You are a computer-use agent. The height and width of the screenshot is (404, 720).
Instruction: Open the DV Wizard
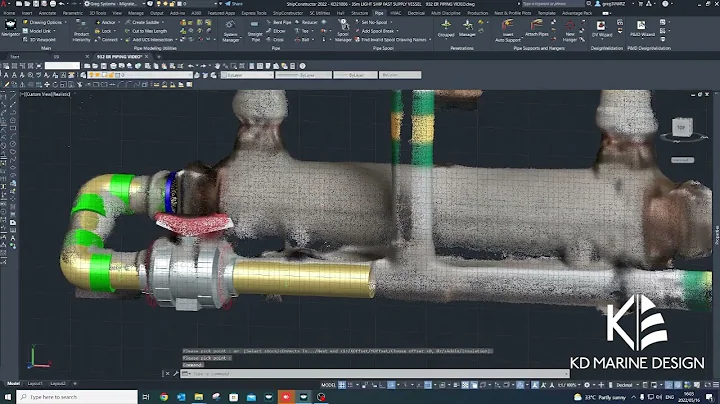pos(601,28)
